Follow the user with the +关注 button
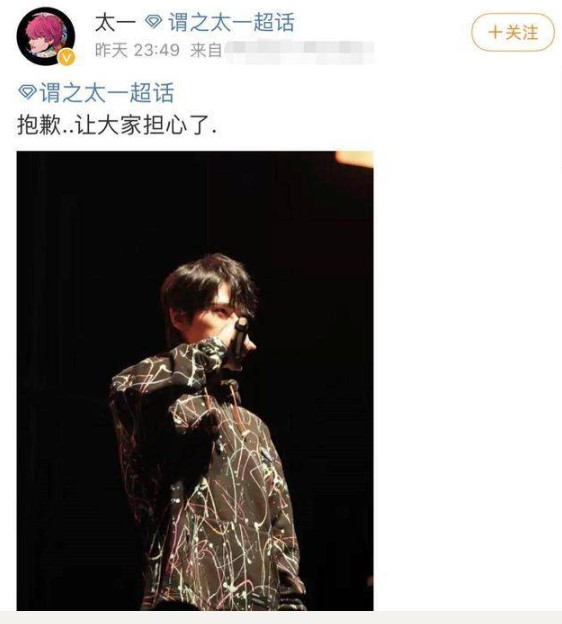 (x=513, y=32)
